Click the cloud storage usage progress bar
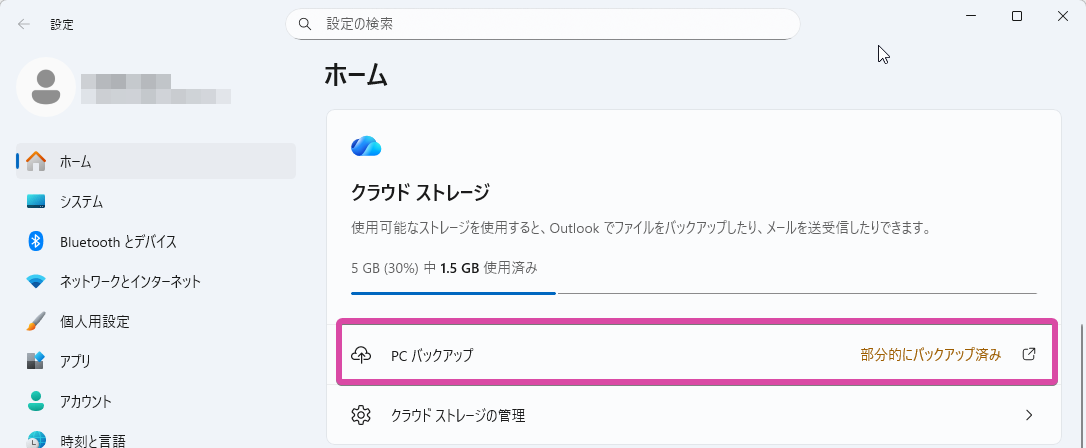Screen dimensions: 1086x448 coord(693,294)
